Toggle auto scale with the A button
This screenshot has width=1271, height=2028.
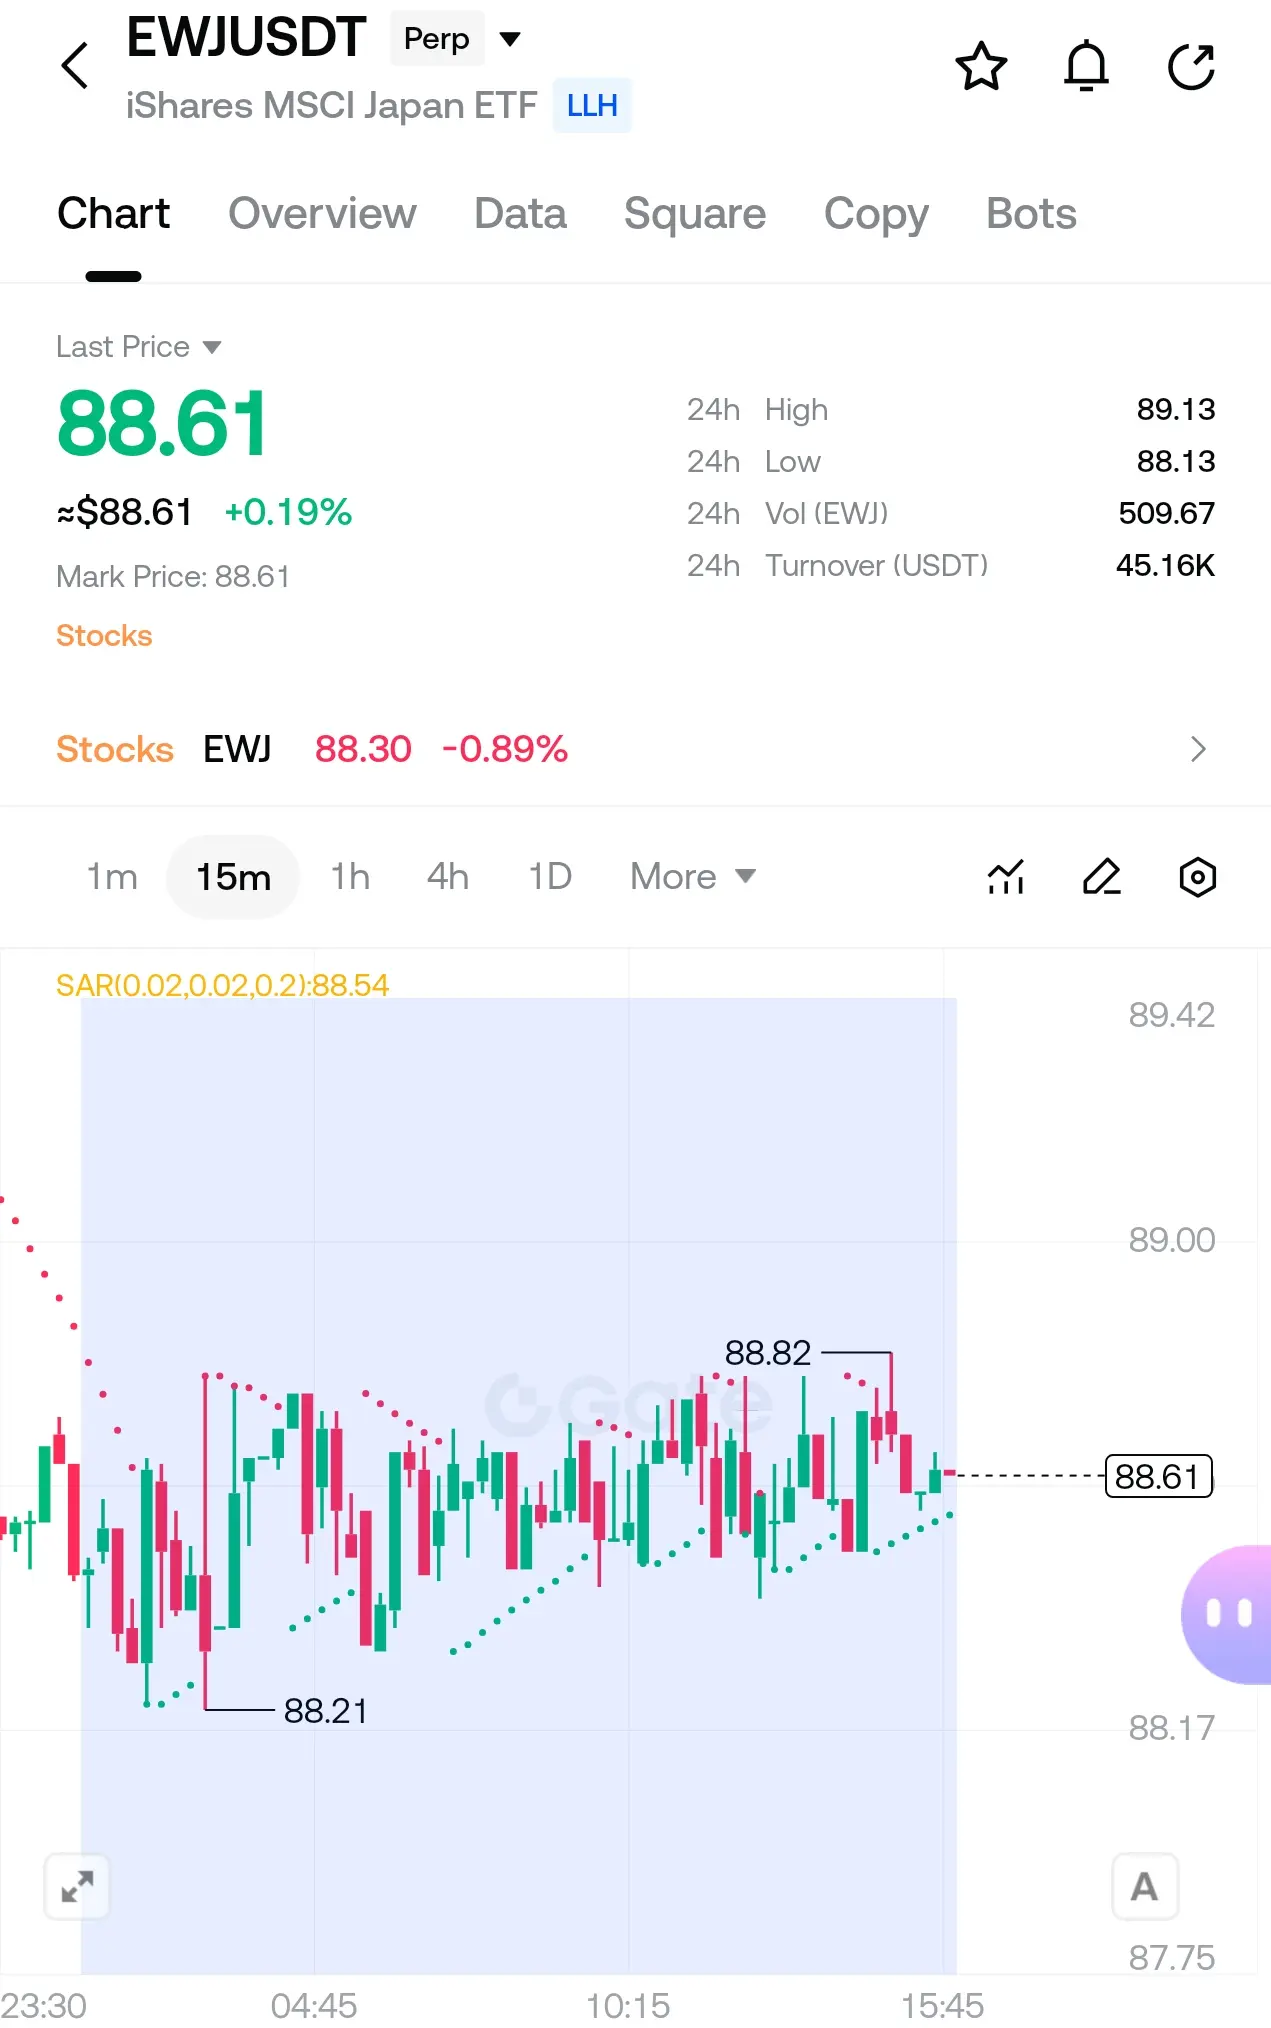click(x=1145, y=1887)
